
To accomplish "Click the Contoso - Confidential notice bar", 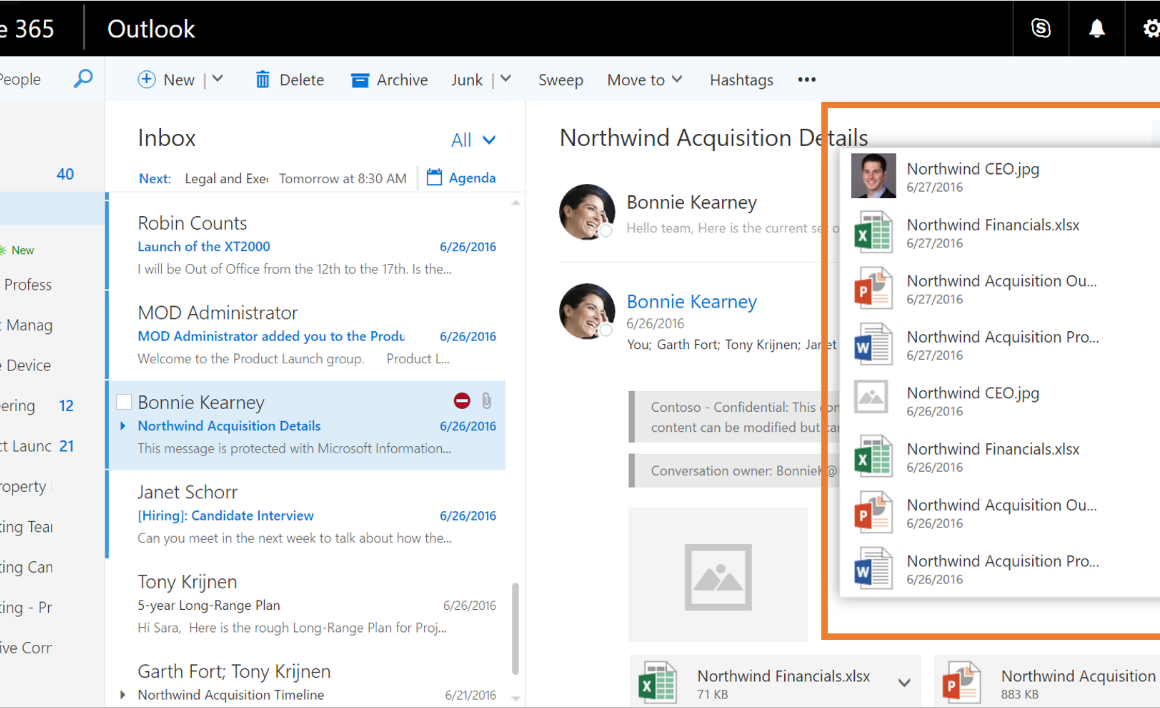I will [x=734, y=417].
